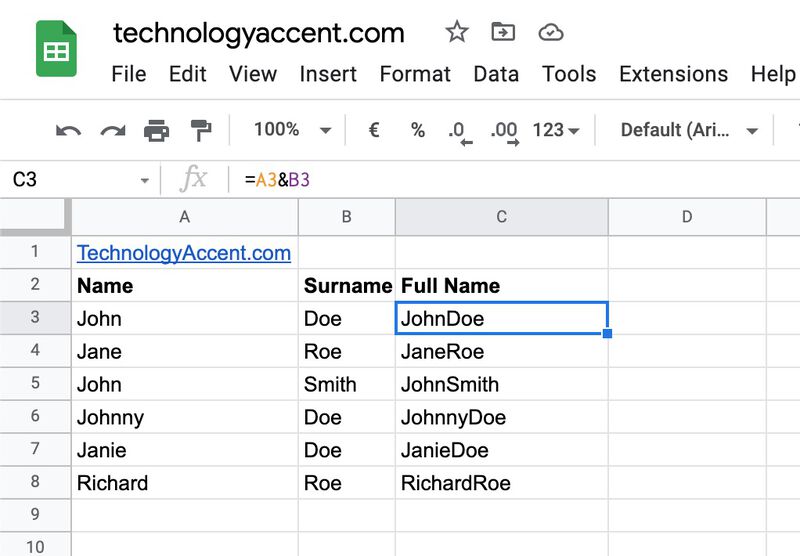Select column D header
The height and width of the screenshot is (556, 800).
687,217
